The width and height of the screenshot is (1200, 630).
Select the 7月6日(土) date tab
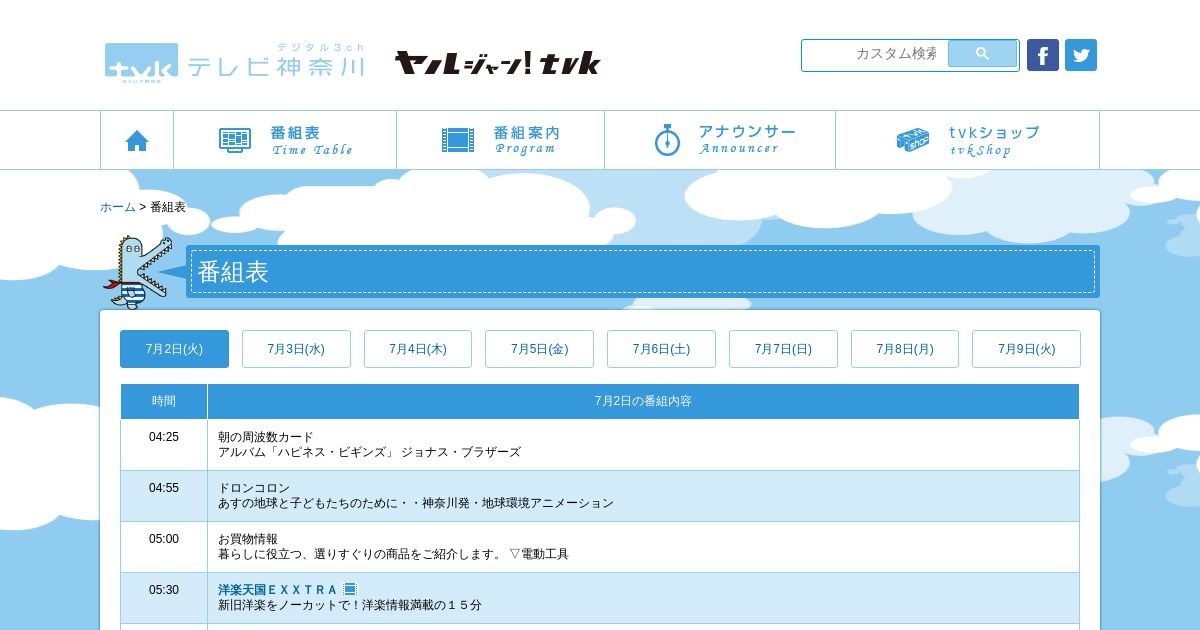pos(661,349)
